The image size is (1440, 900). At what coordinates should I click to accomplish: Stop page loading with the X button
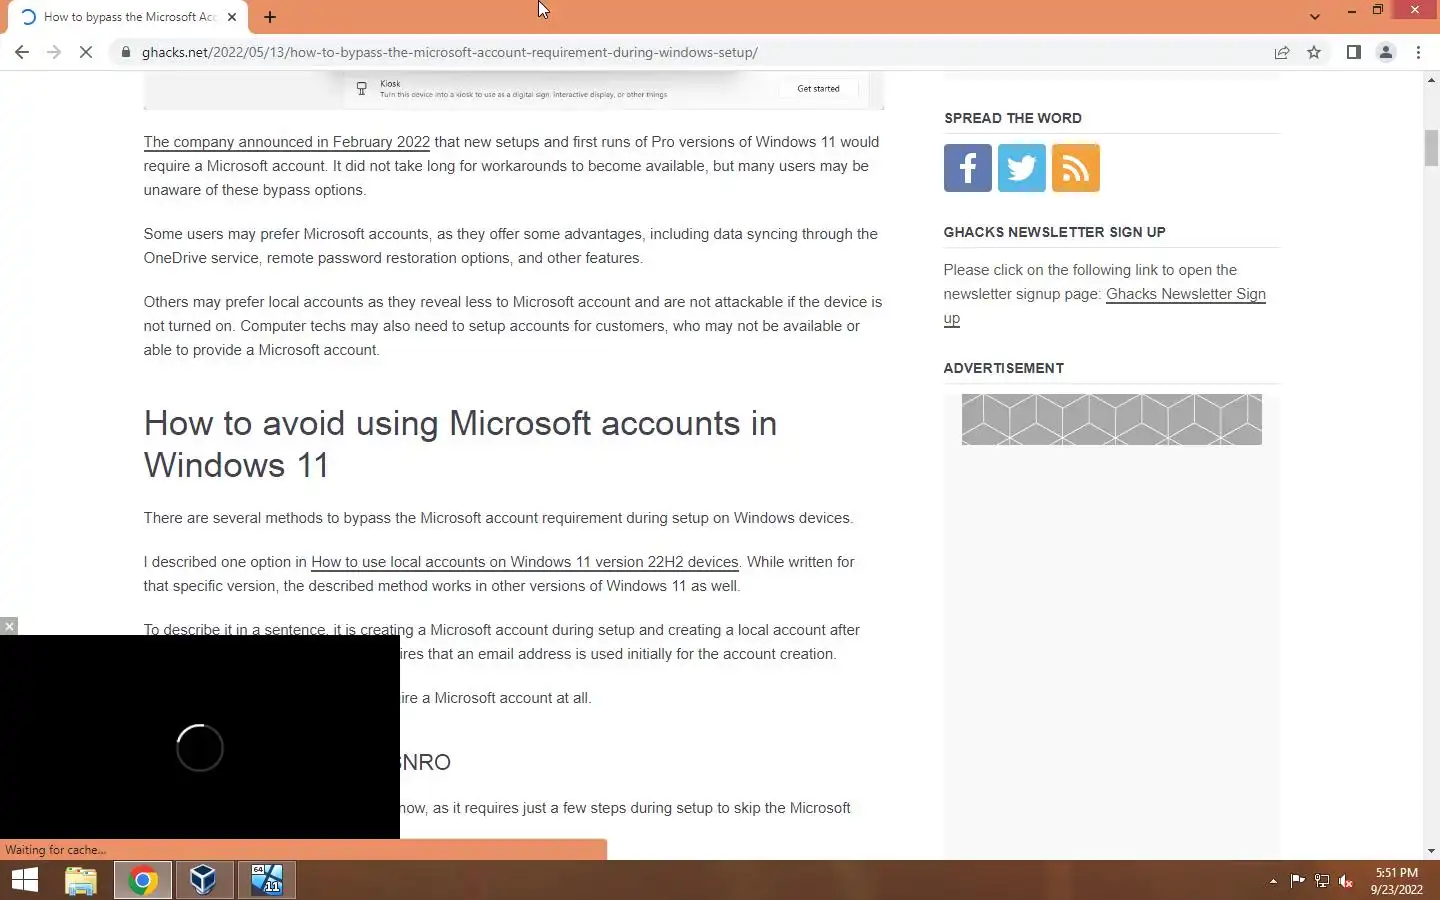tap(86, 52)
